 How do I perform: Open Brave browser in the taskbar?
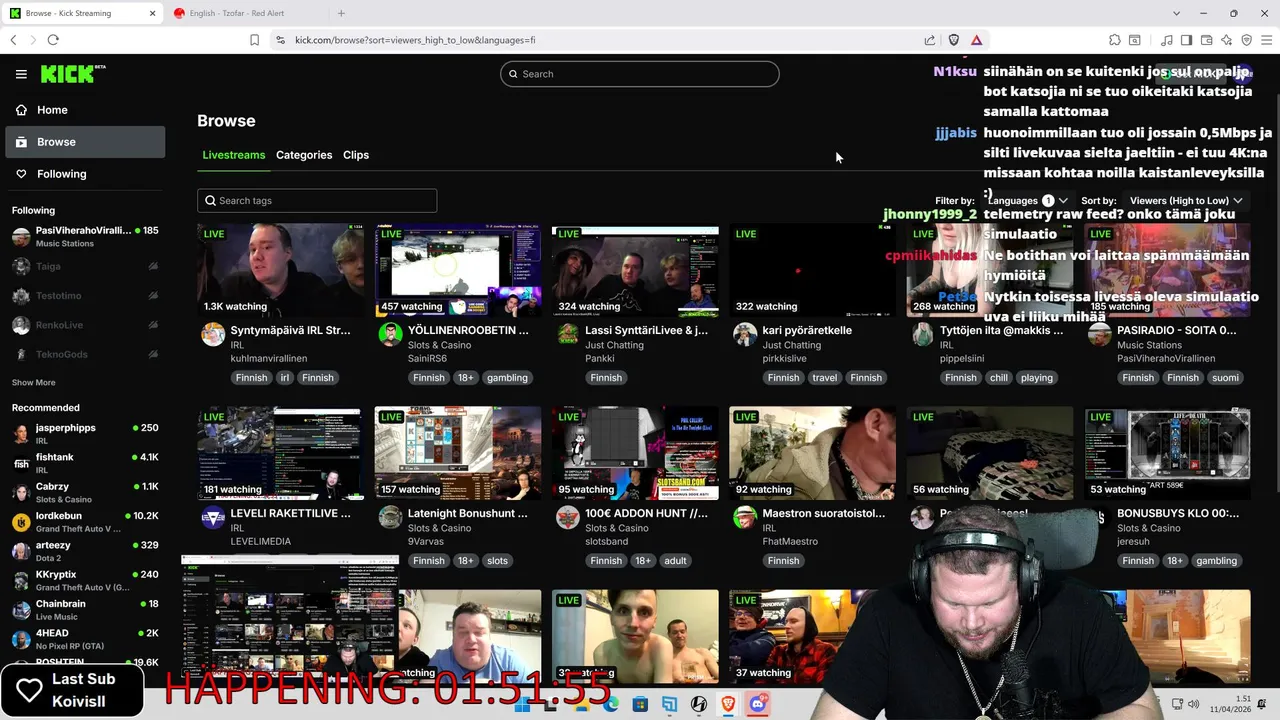click(x=728, y=705)
